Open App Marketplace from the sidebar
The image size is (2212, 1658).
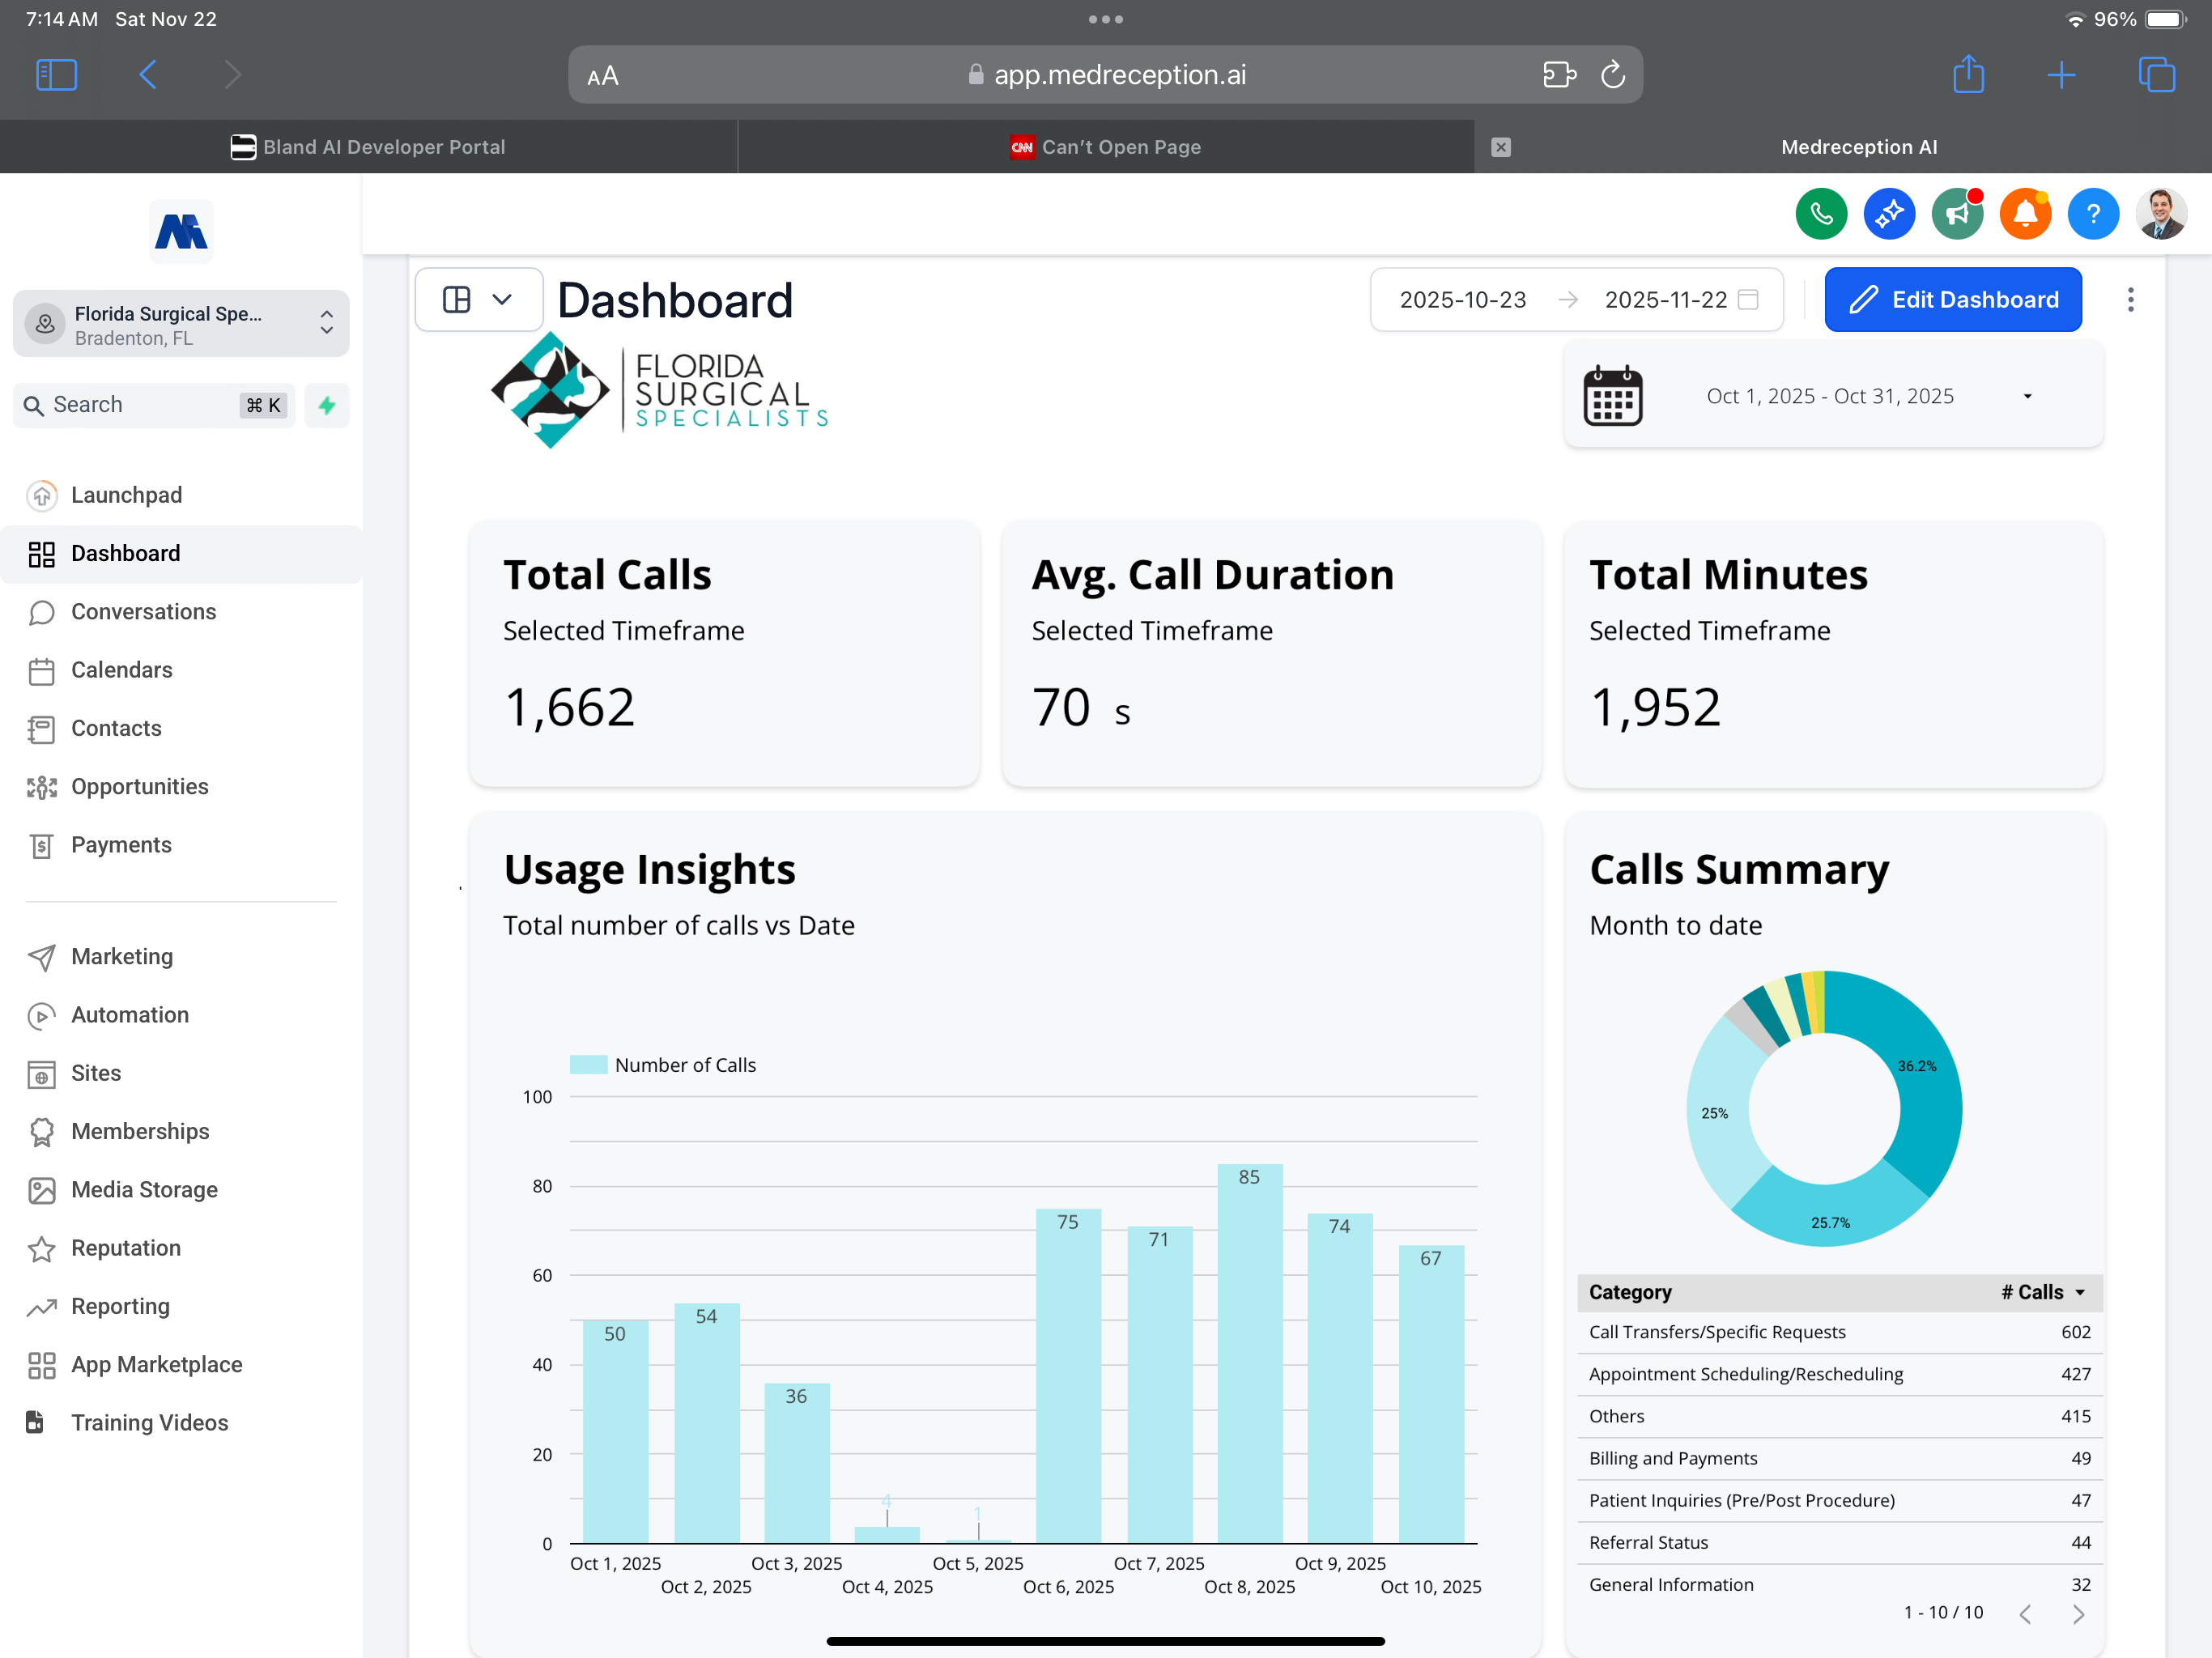[181, 1365]
